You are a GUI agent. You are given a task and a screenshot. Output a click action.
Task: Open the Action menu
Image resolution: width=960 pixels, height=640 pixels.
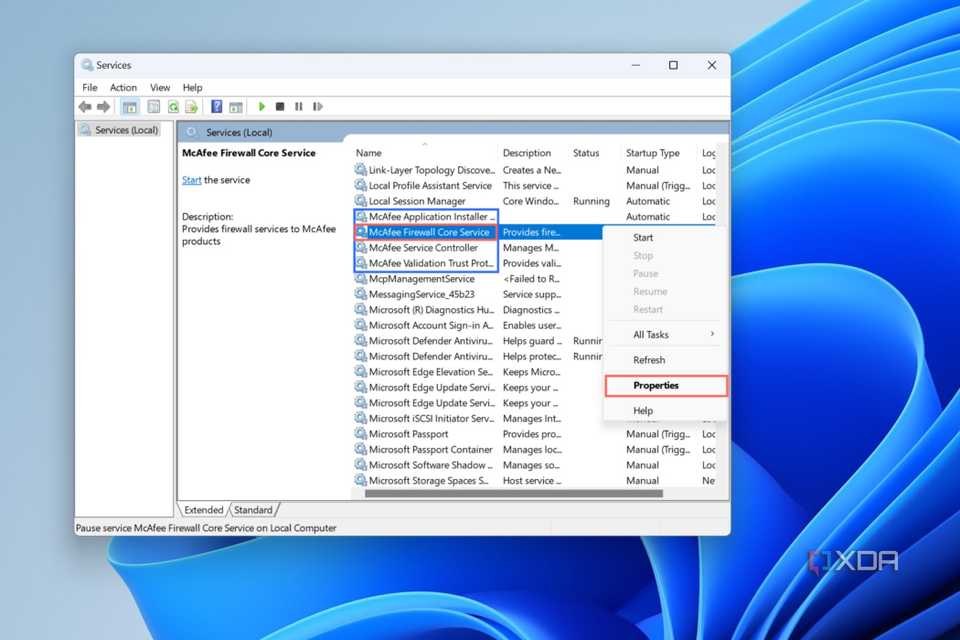point(123,88)
